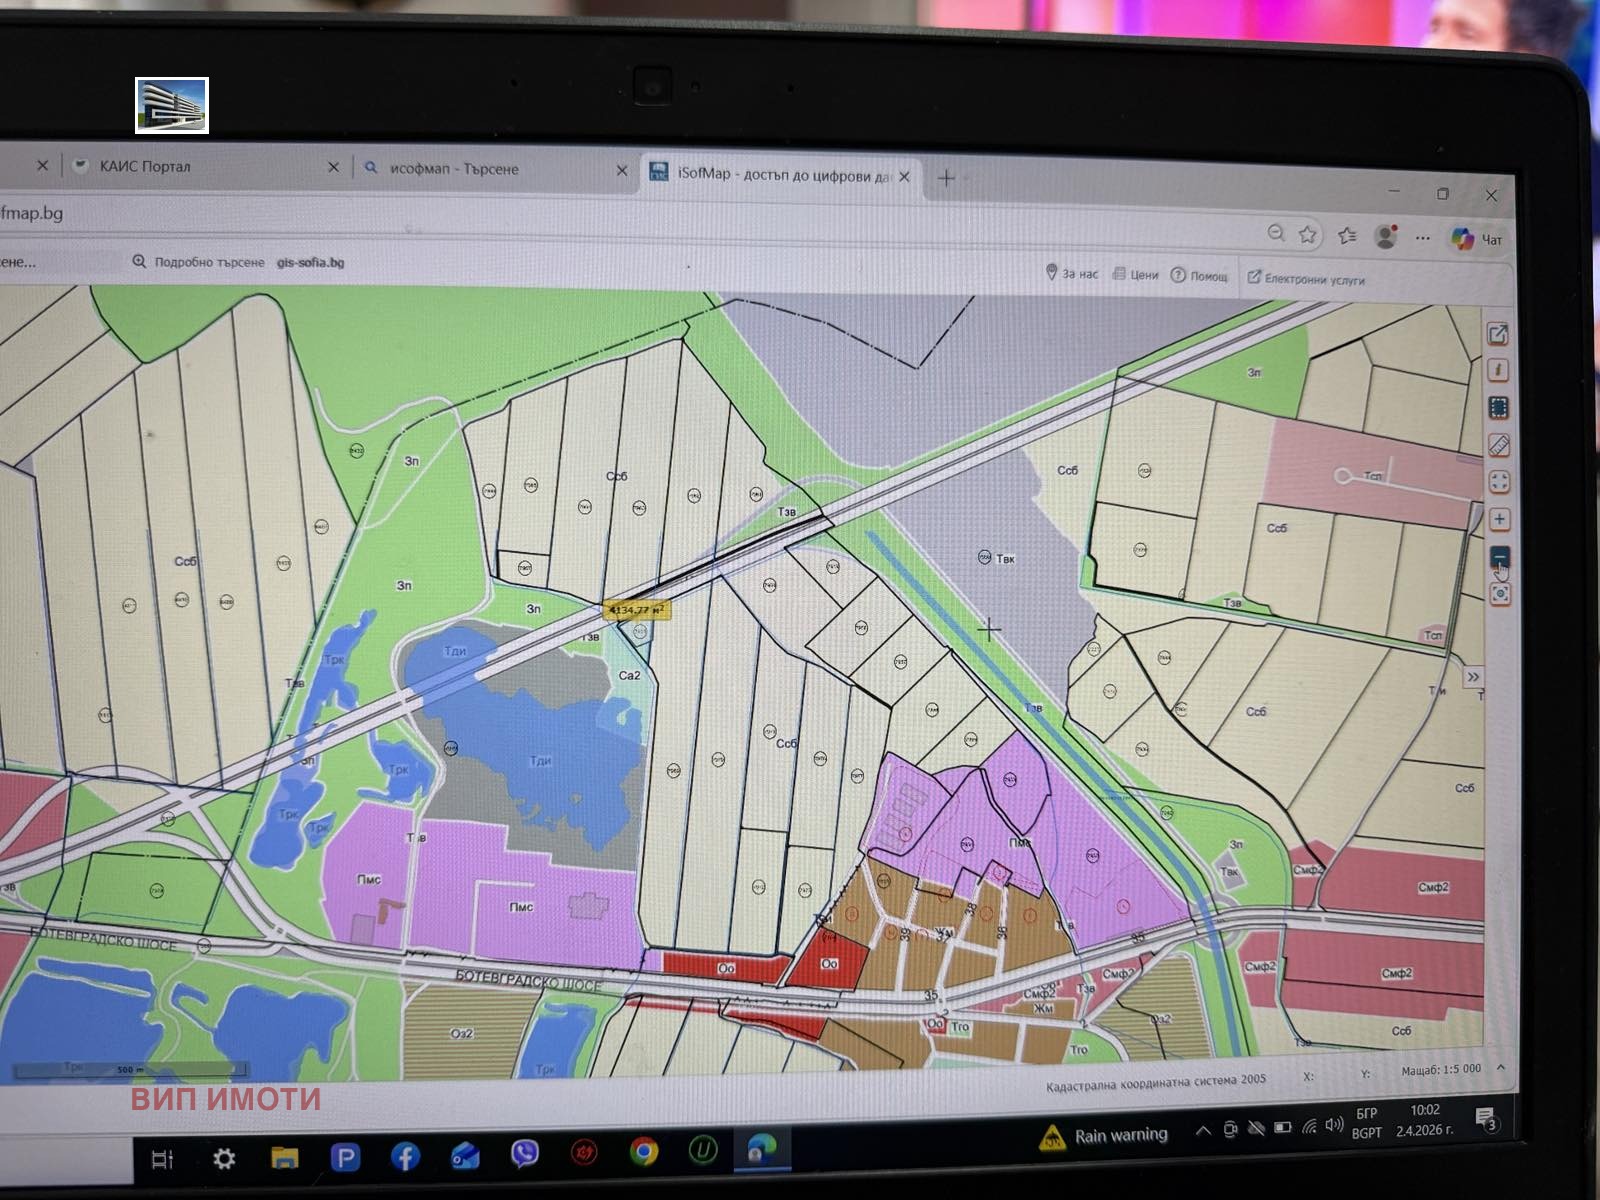This screenshot has height=1200, width=1600.
Task: Expand the scale chevron next to Мащаб
Action: pyautogui.click(x=1501, y=1068)
